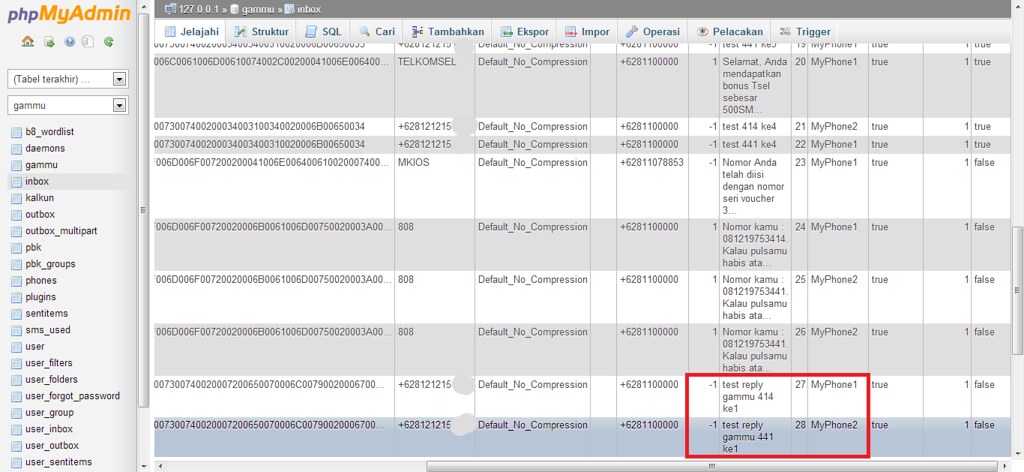Open the outbox table link

pos(40,214)
